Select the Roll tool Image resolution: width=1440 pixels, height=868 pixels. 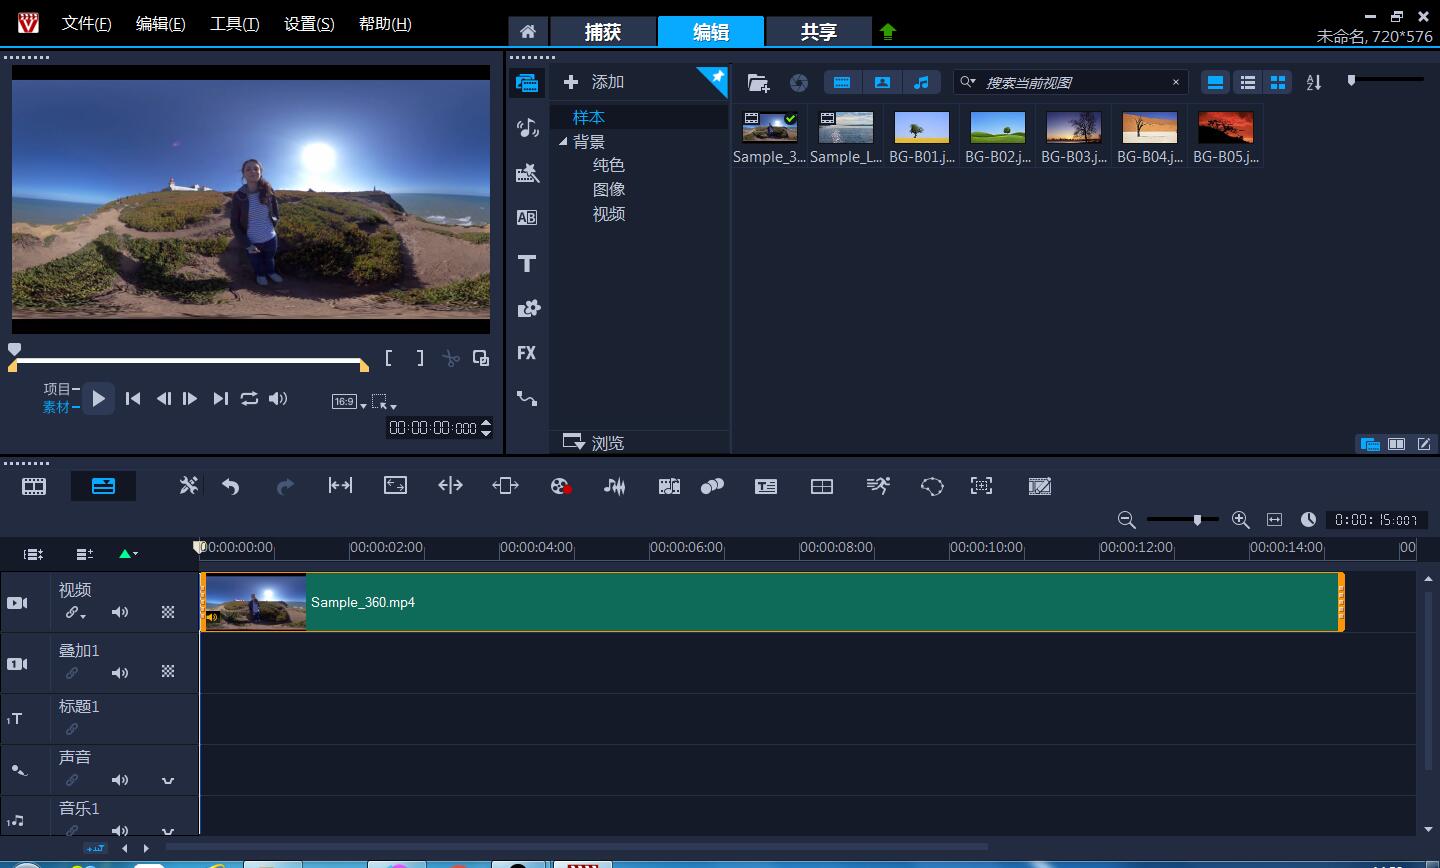click(450, 486)
